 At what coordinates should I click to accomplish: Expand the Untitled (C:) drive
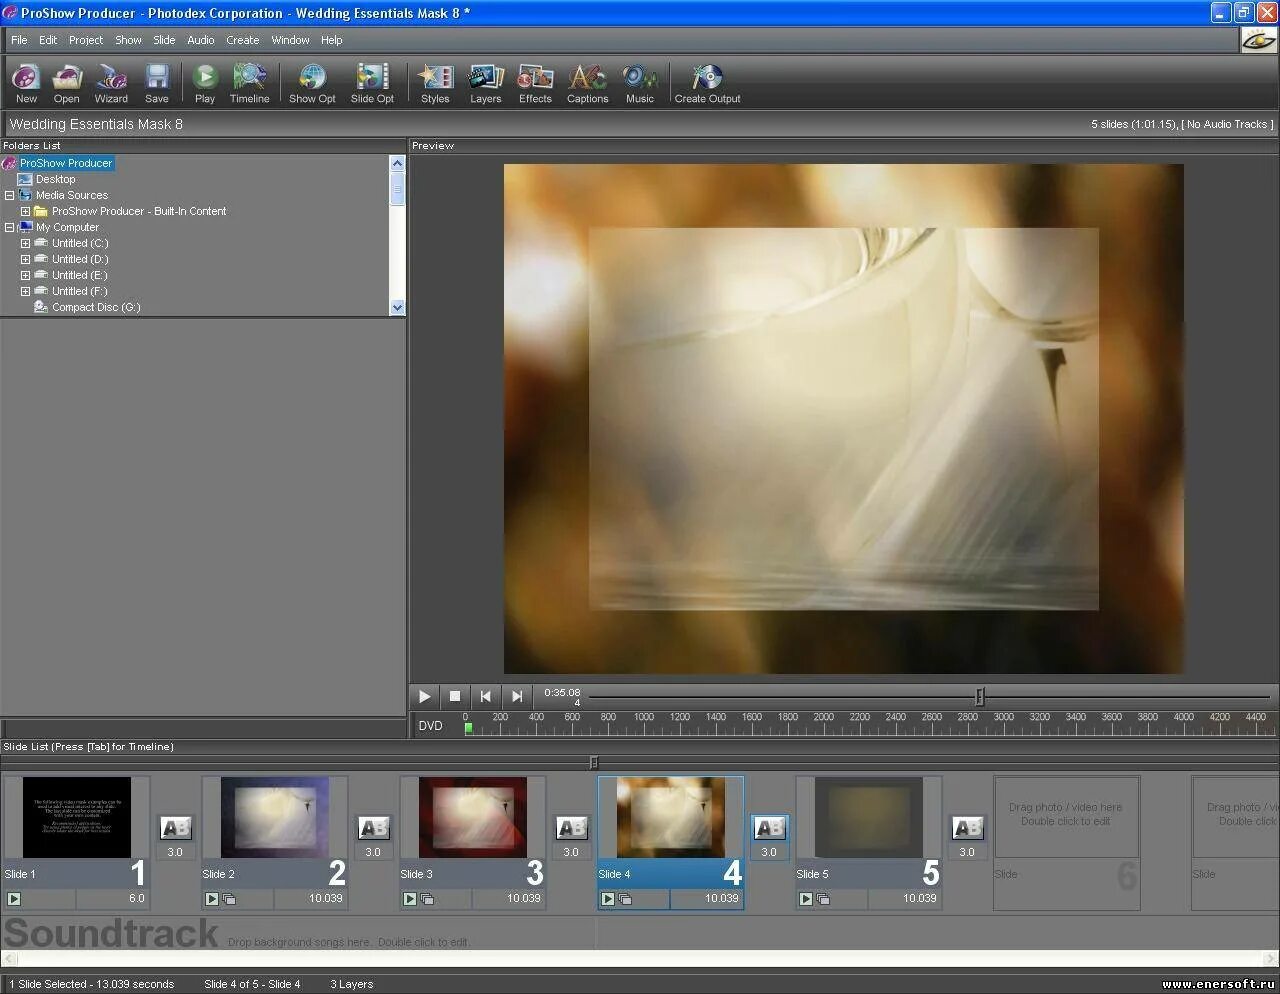pyautogui.click(x=25, y=243)
